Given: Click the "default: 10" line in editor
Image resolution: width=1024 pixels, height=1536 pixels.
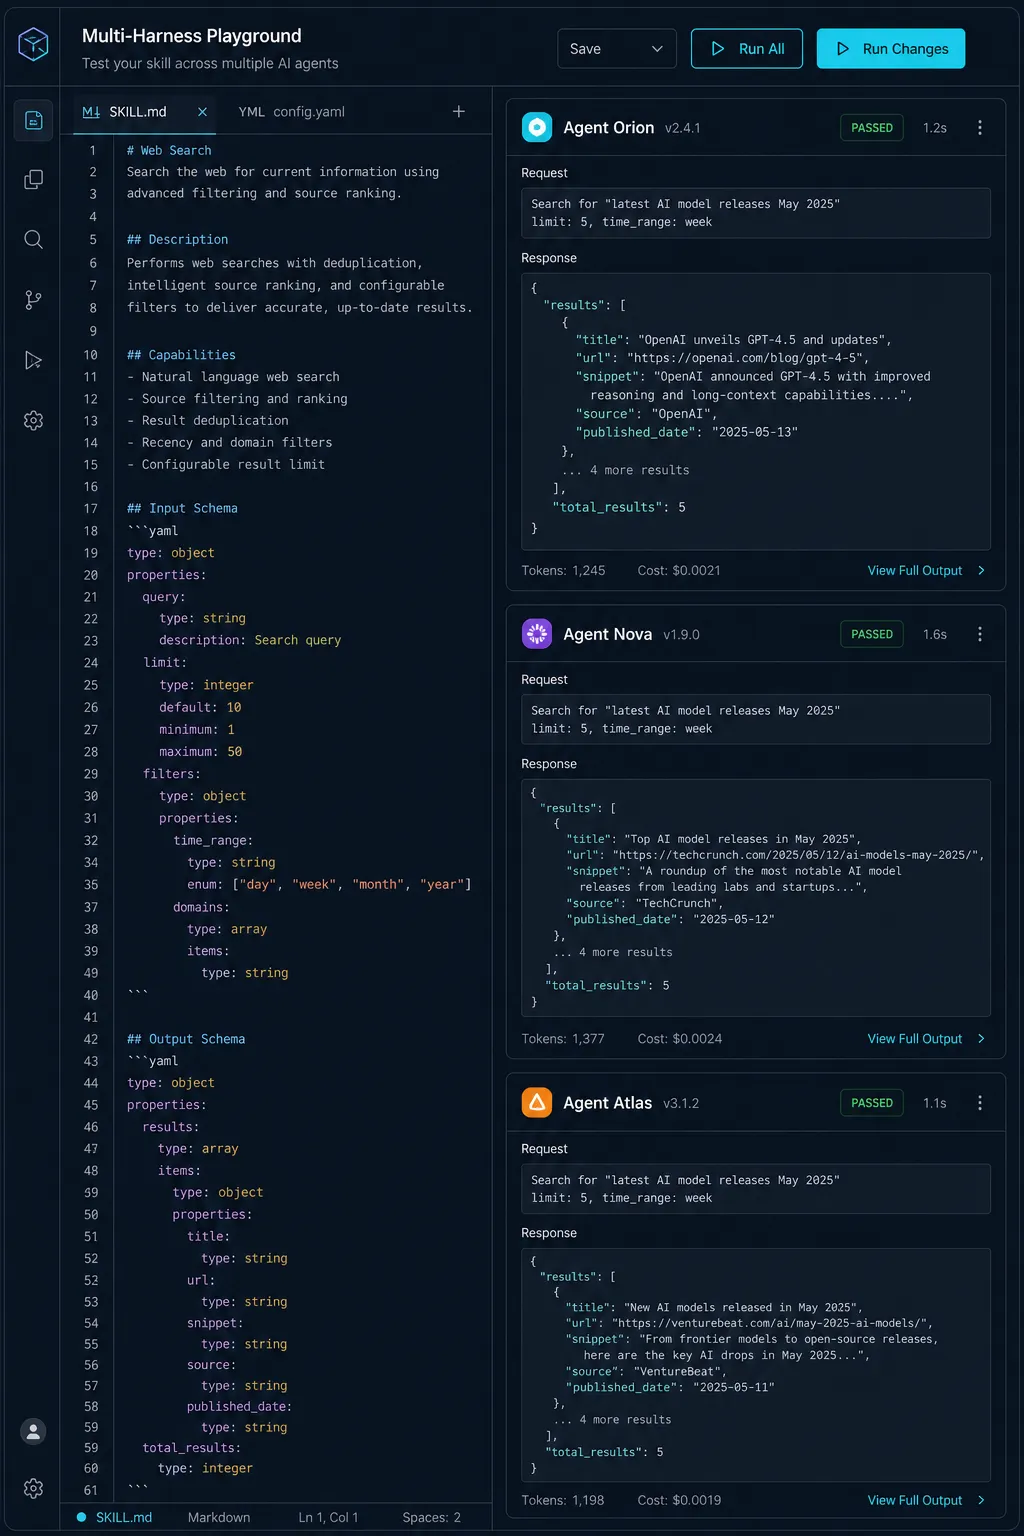Looking at the screenshot, I should tap(200, 707).
